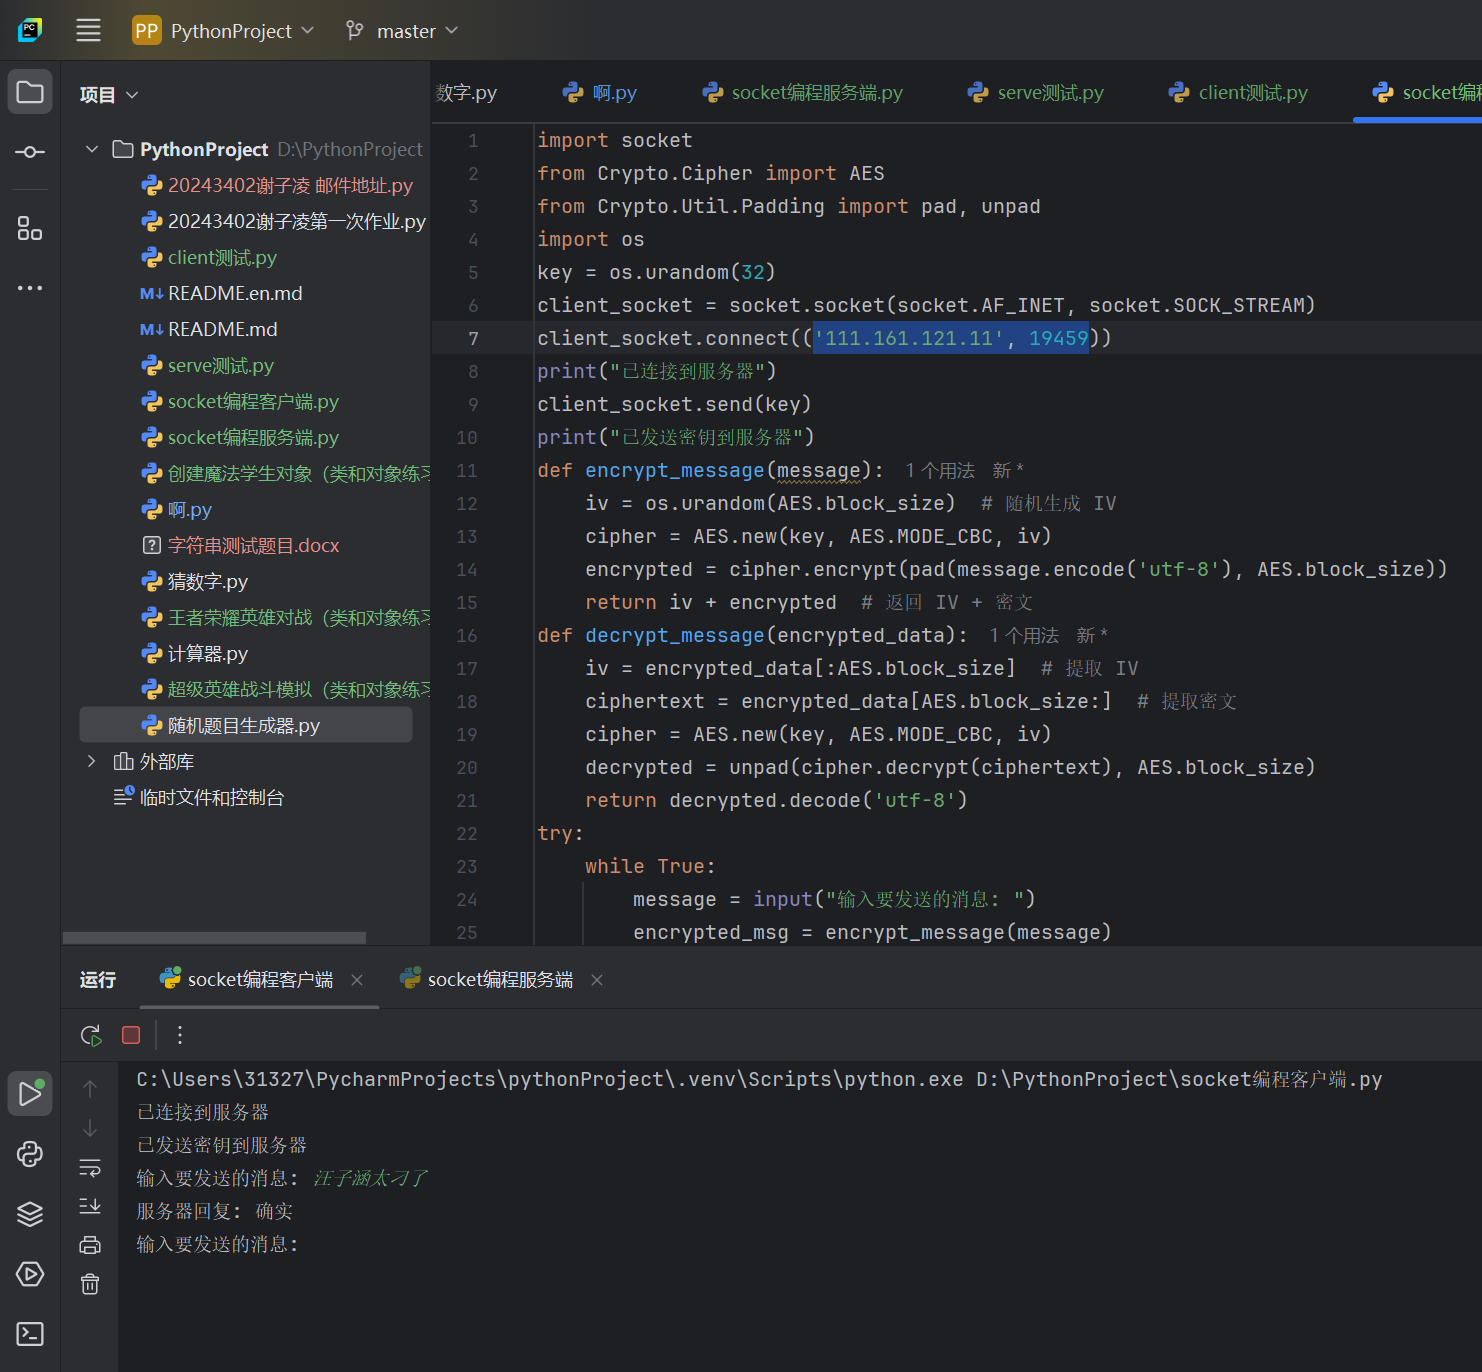Open socket编程服务端.py in project tree

(x=240, y=437)
